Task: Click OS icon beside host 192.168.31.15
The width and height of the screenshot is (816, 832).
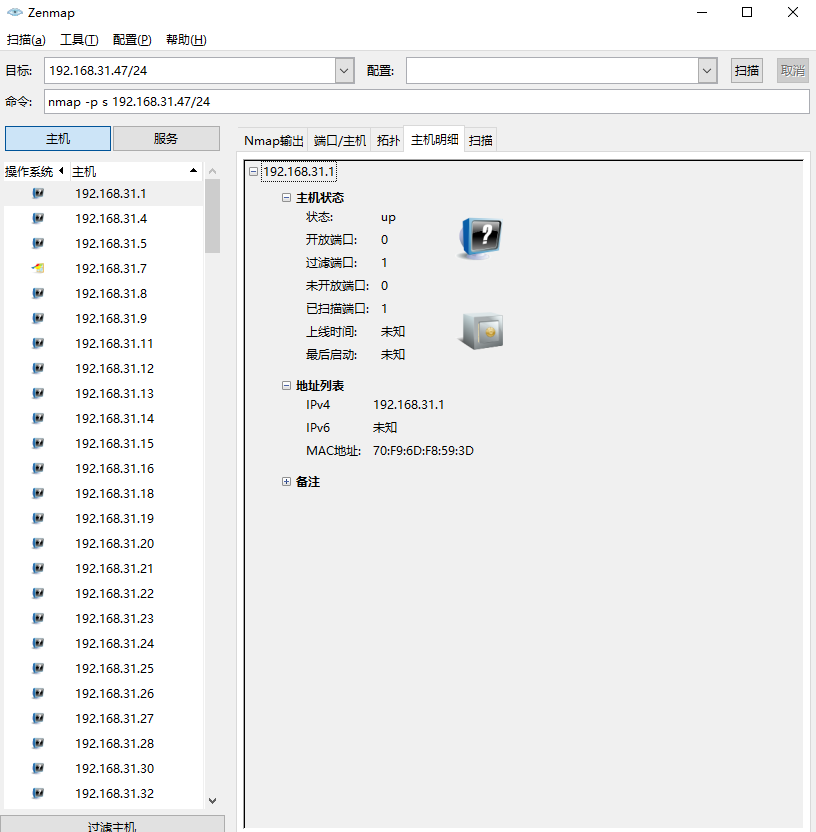Action: click(x=38, y=443)
